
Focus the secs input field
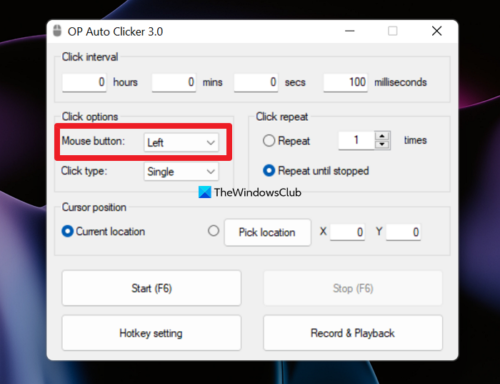click(256, 82)
